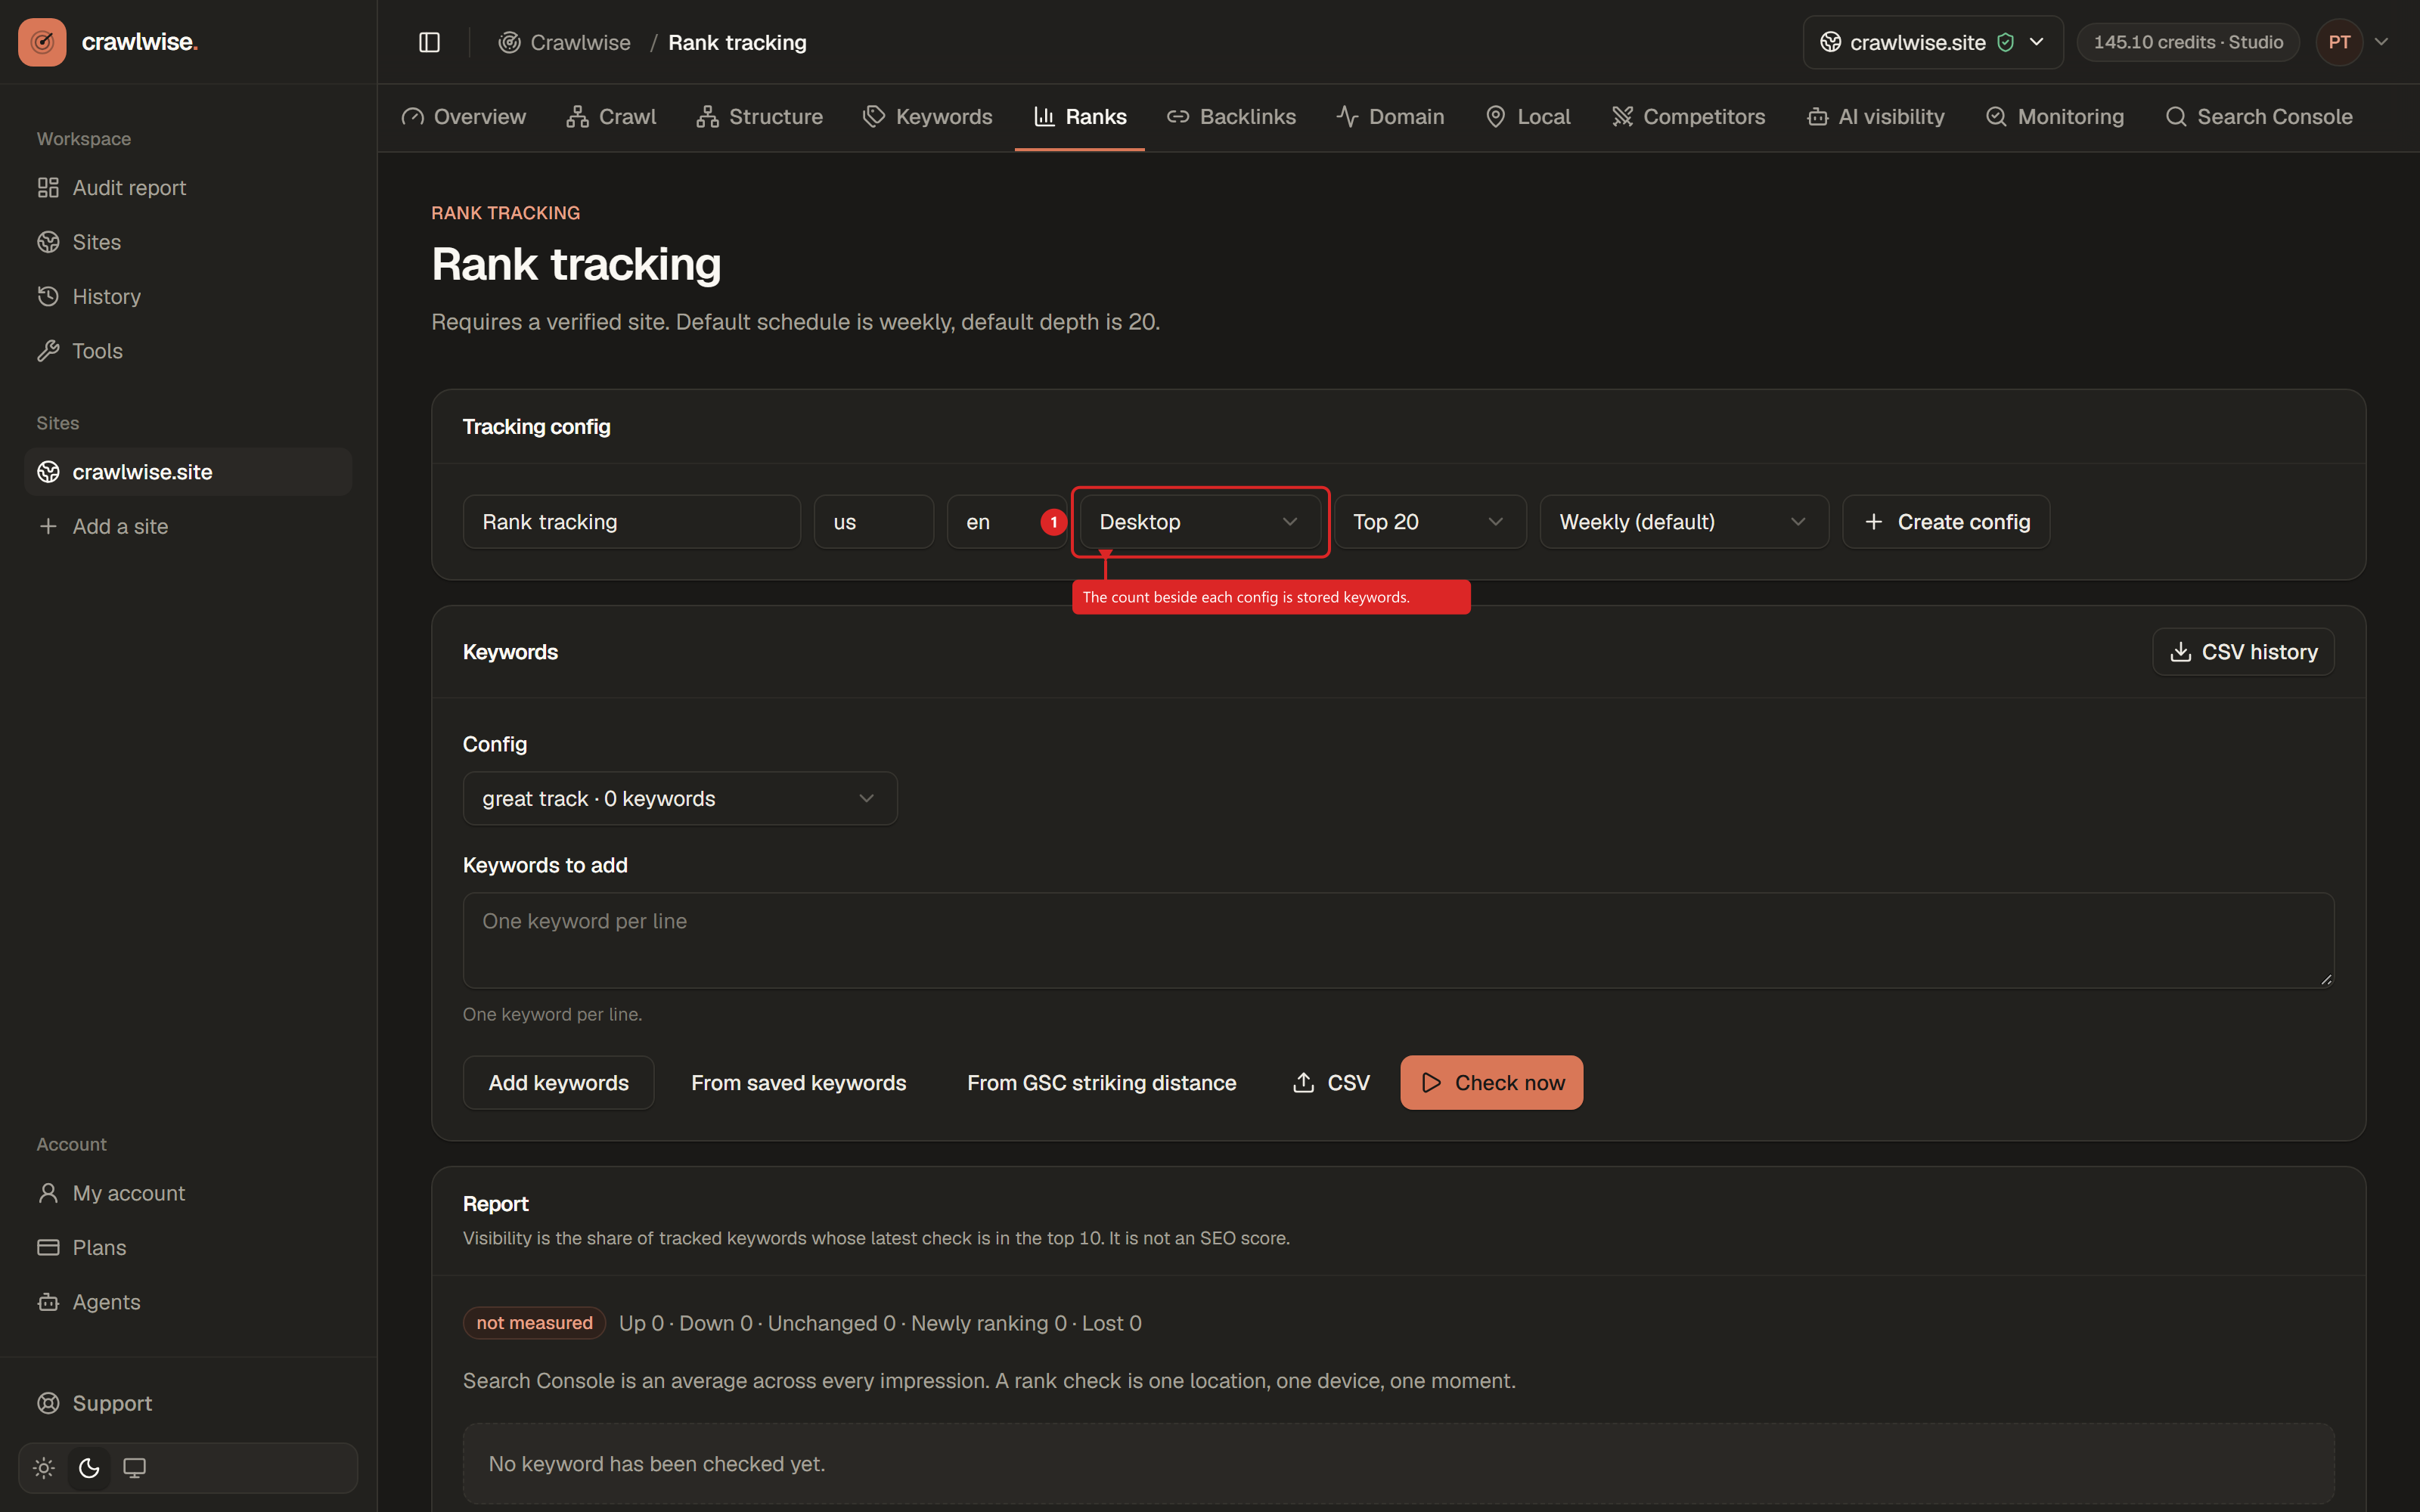Open Sites in the Workspace sidebar

coord(188,242)
